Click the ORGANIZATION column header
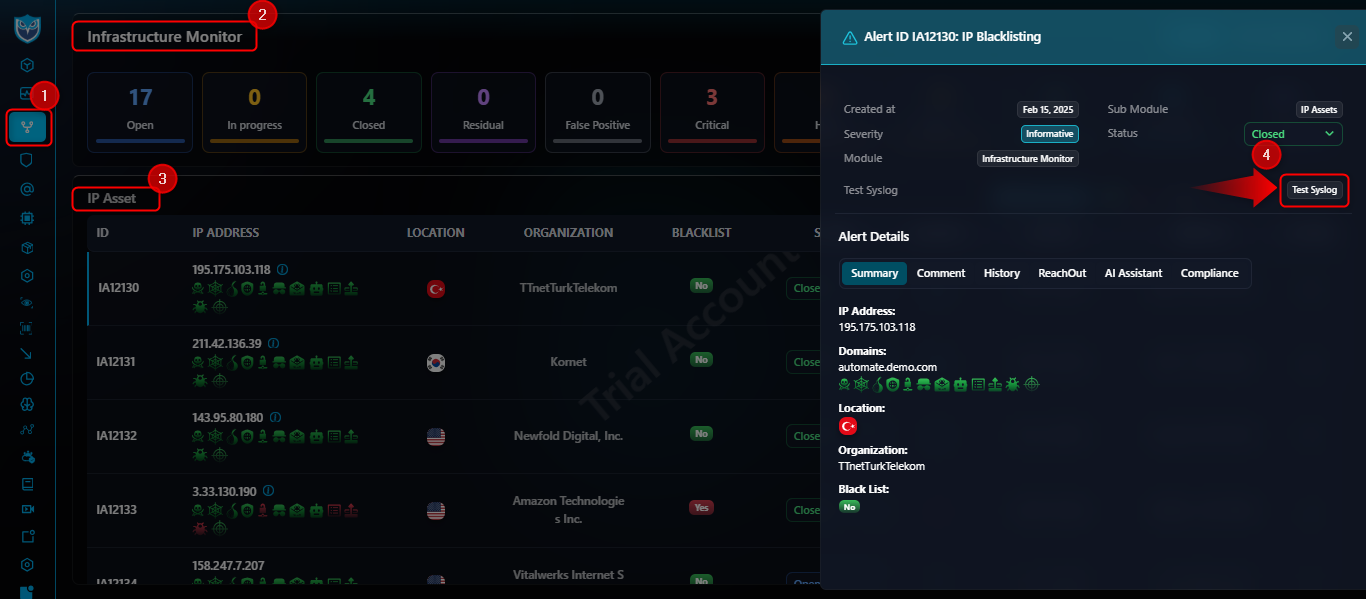The width and height of the screenshot is (1366, 599). (568, 233)
